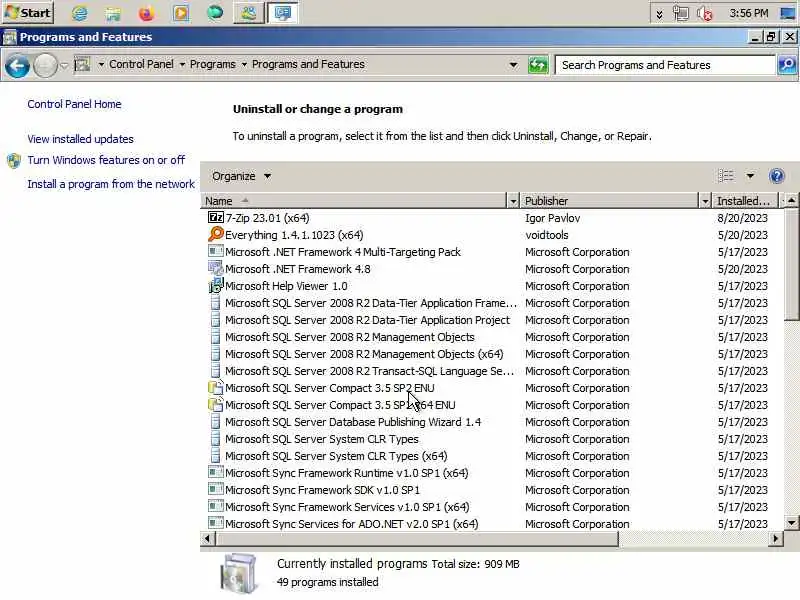Click the Windows features shield icon
Screen dimensions: 800x600
coord(14,161)
